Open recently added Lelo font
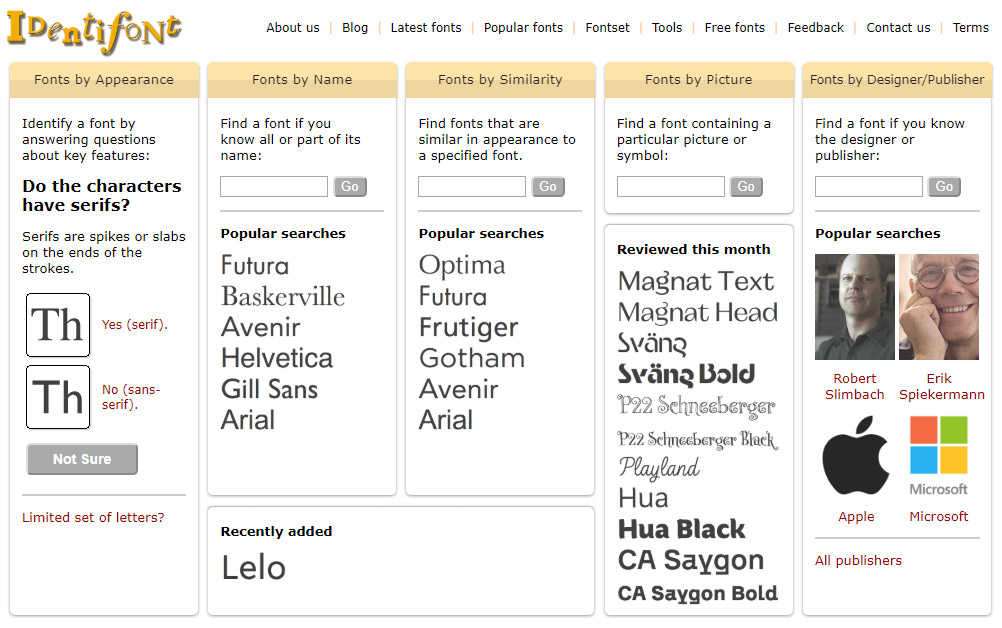 point(253,568)
